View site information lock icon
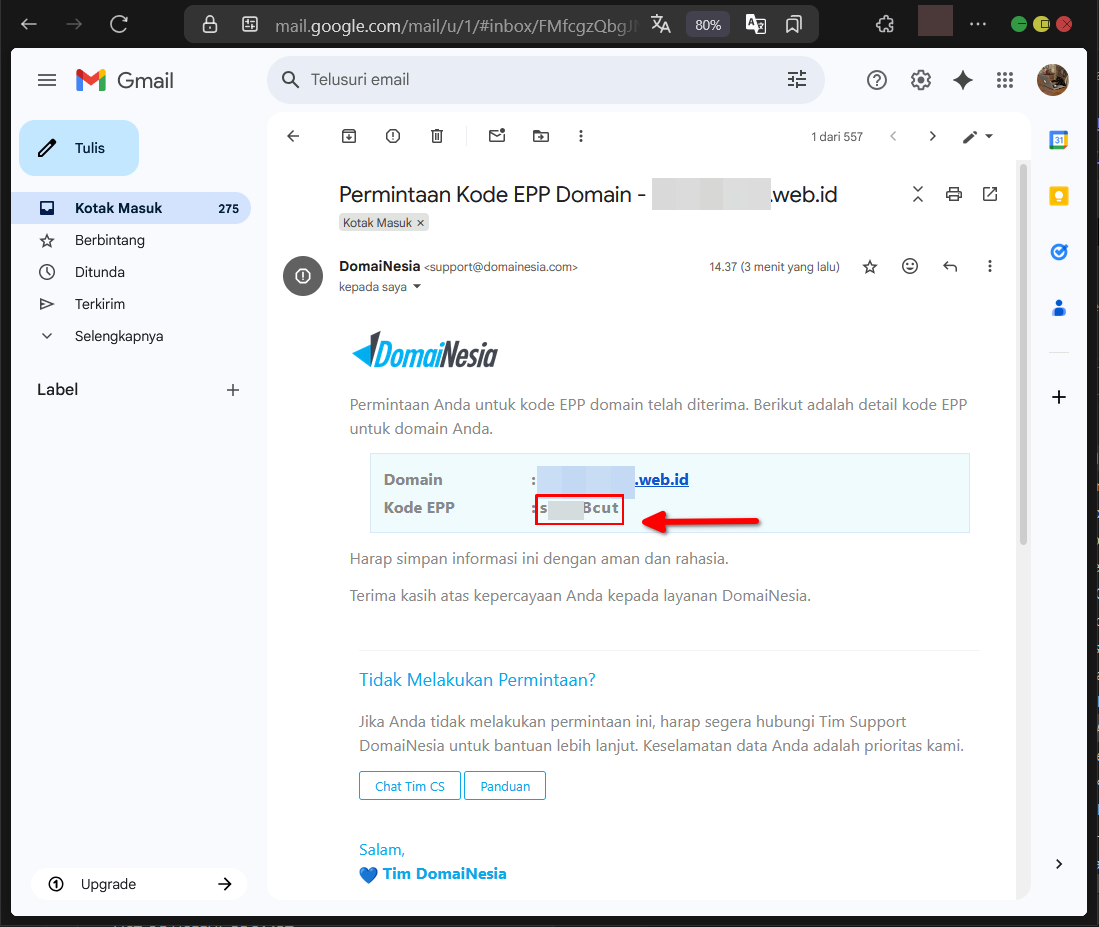1099x927 pixels. pyautogui.click(x=210, y=25)
